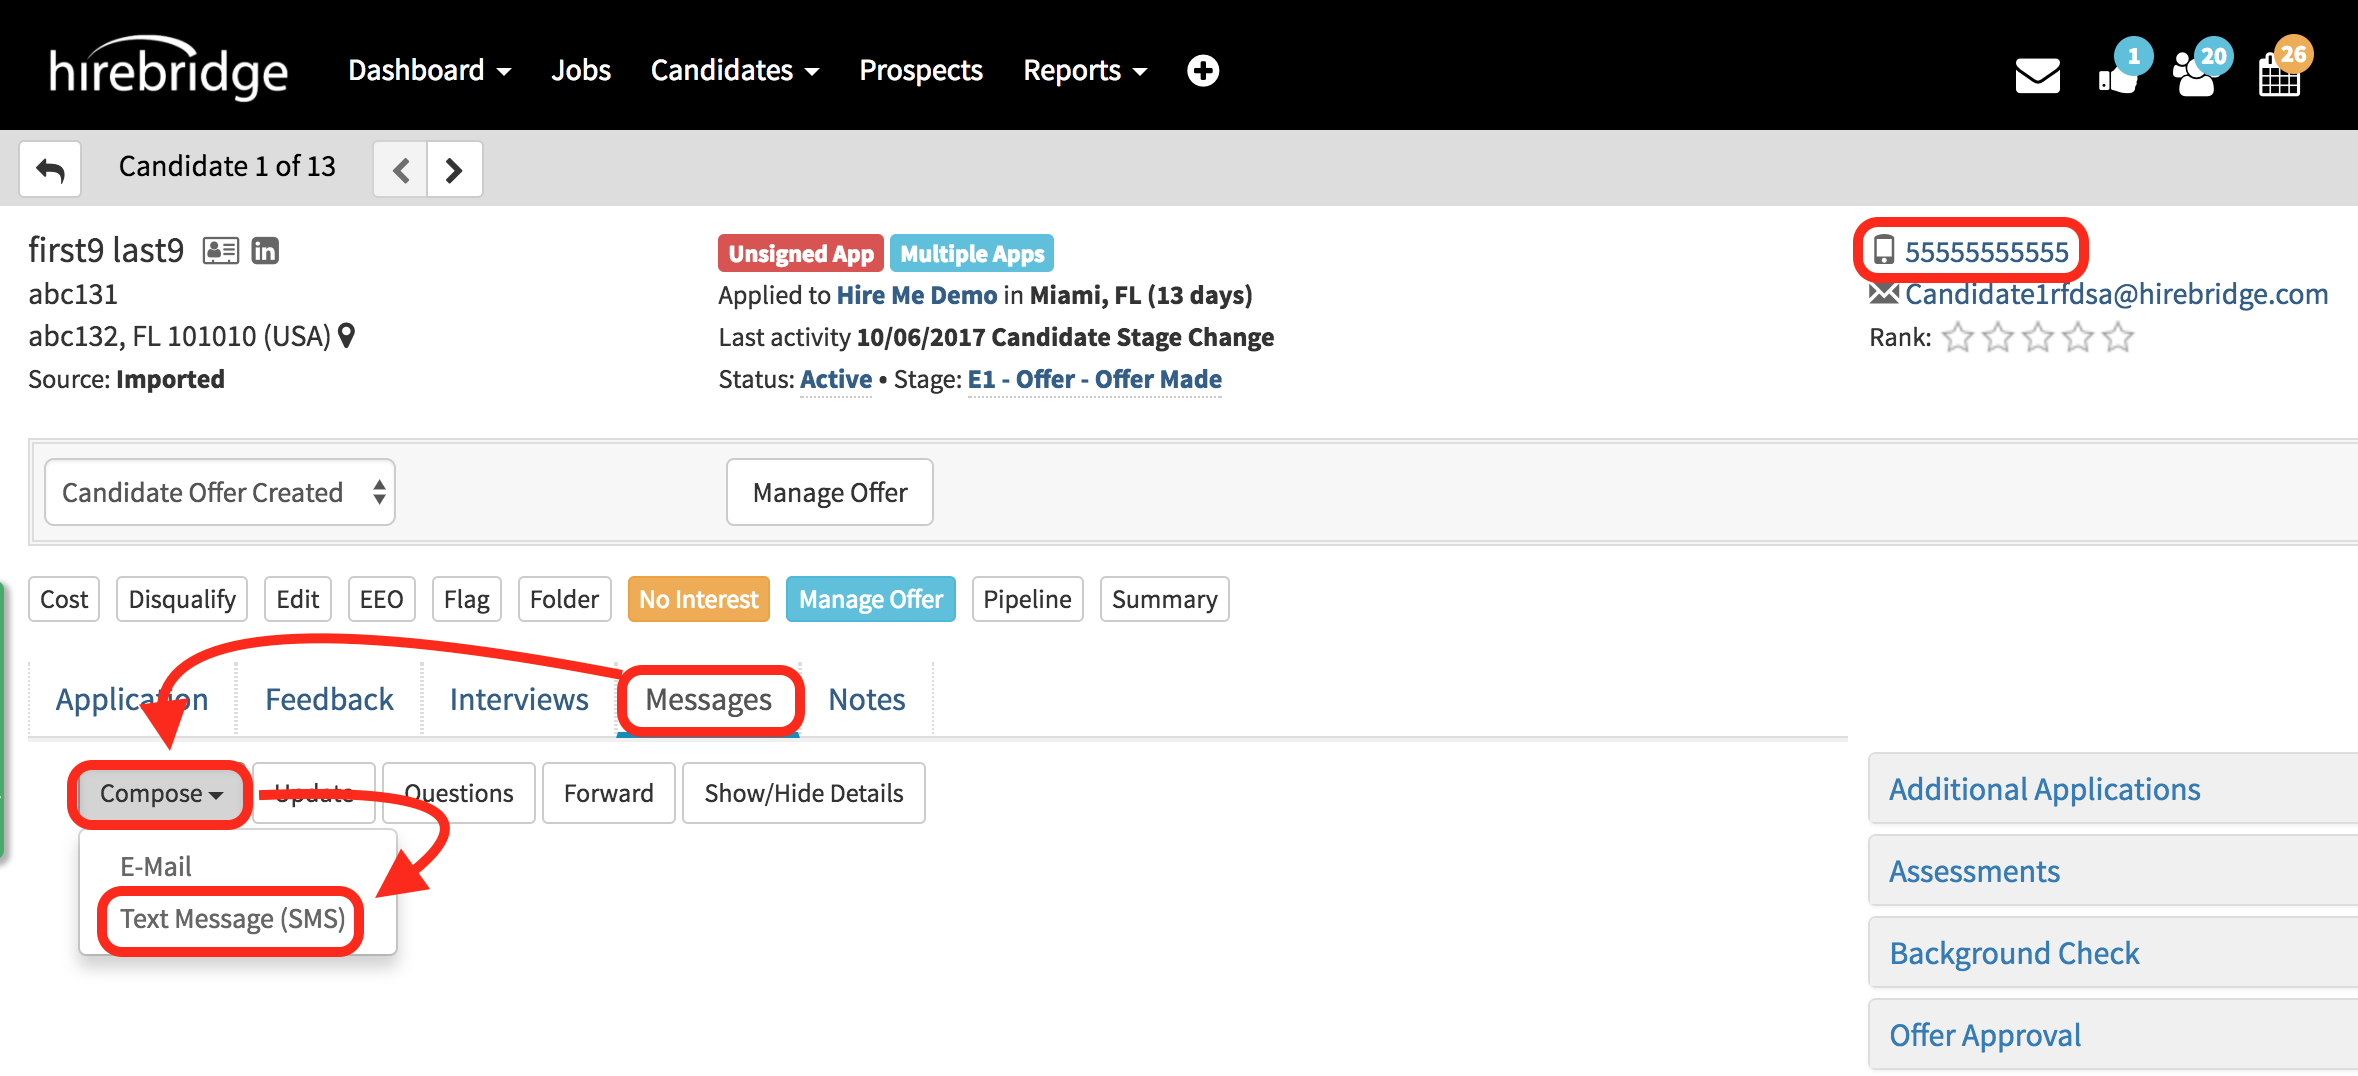Click the back arrow return icon
This screenshot has width=2358, height=1076.
point(50,169)
